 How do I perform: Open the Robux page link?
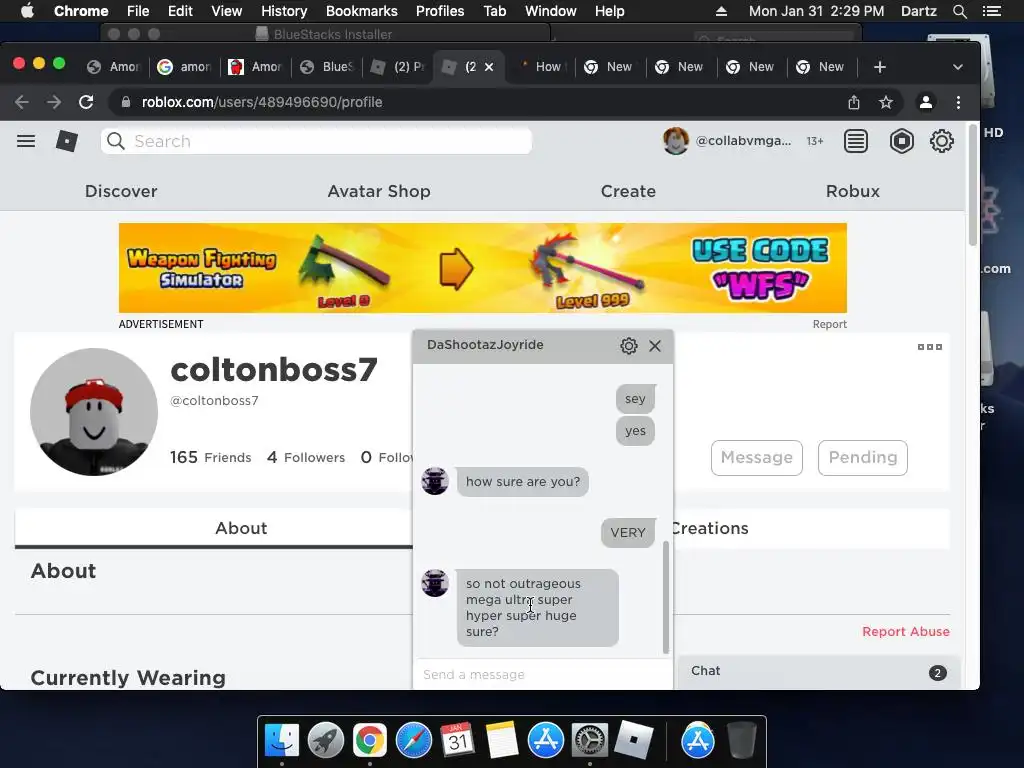coord(852,191)
